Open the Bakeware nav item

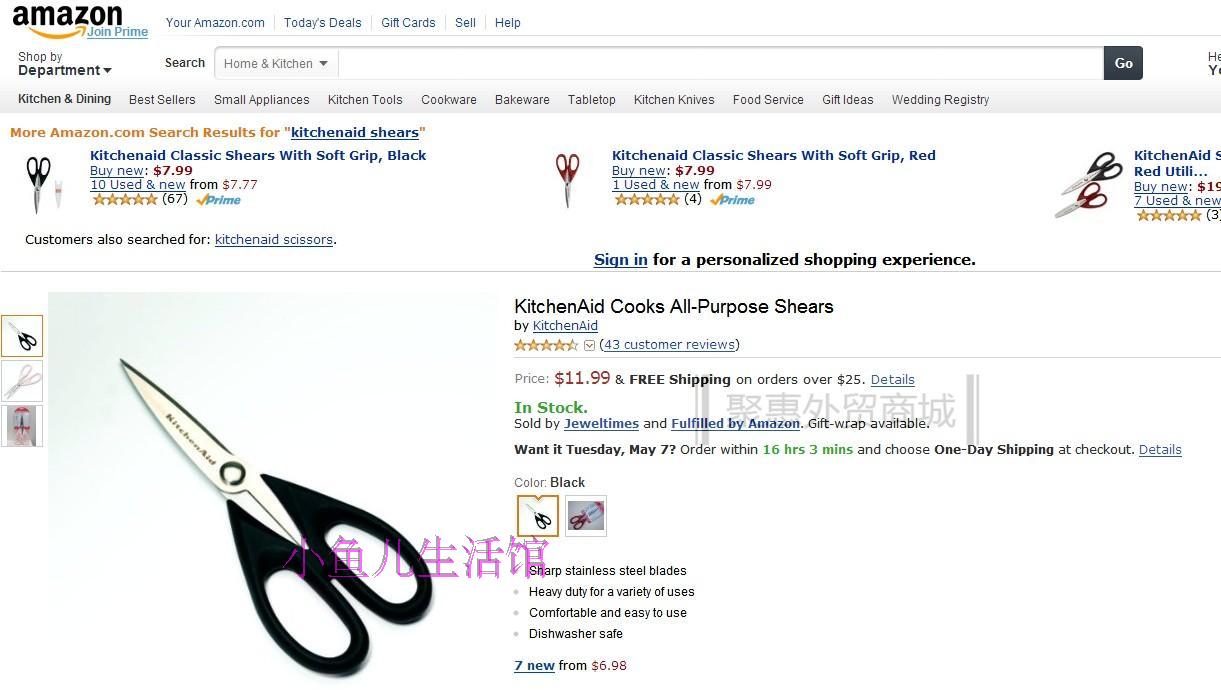tap(522, 99)
